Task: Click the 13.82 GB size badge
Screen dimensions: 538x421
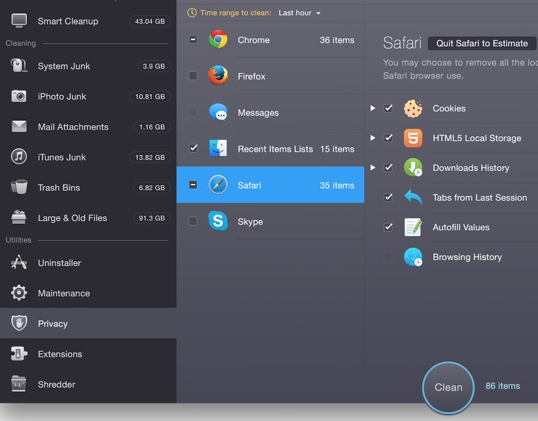Action: 150,157
